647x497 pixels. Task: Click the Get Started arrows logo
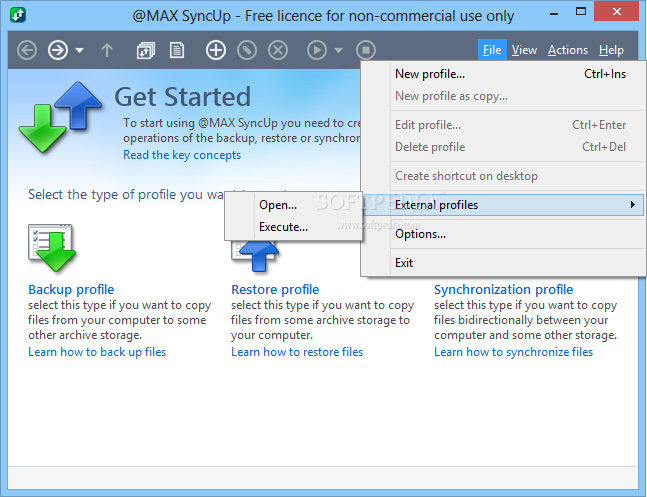click(x=60, y=117)
